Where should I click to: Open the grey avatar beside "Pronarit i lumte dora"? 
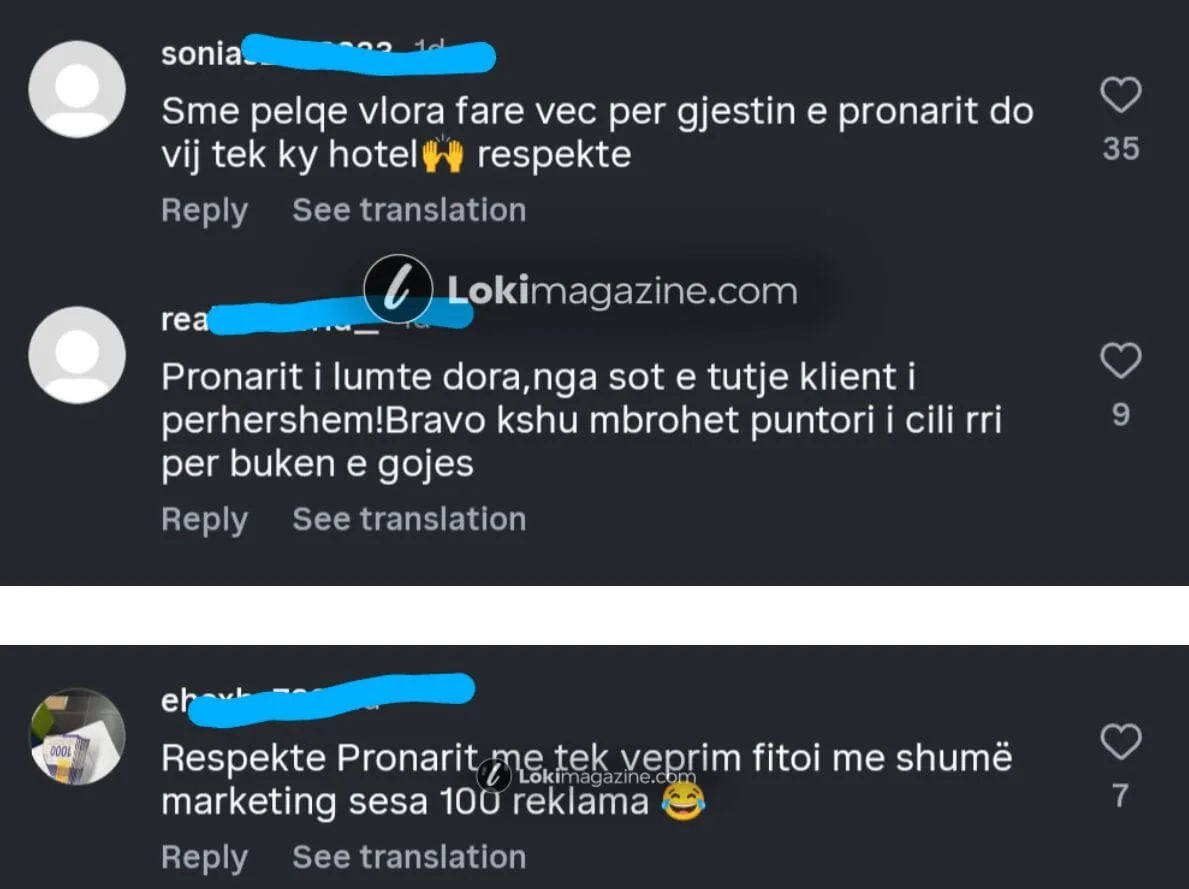(77, 355)
